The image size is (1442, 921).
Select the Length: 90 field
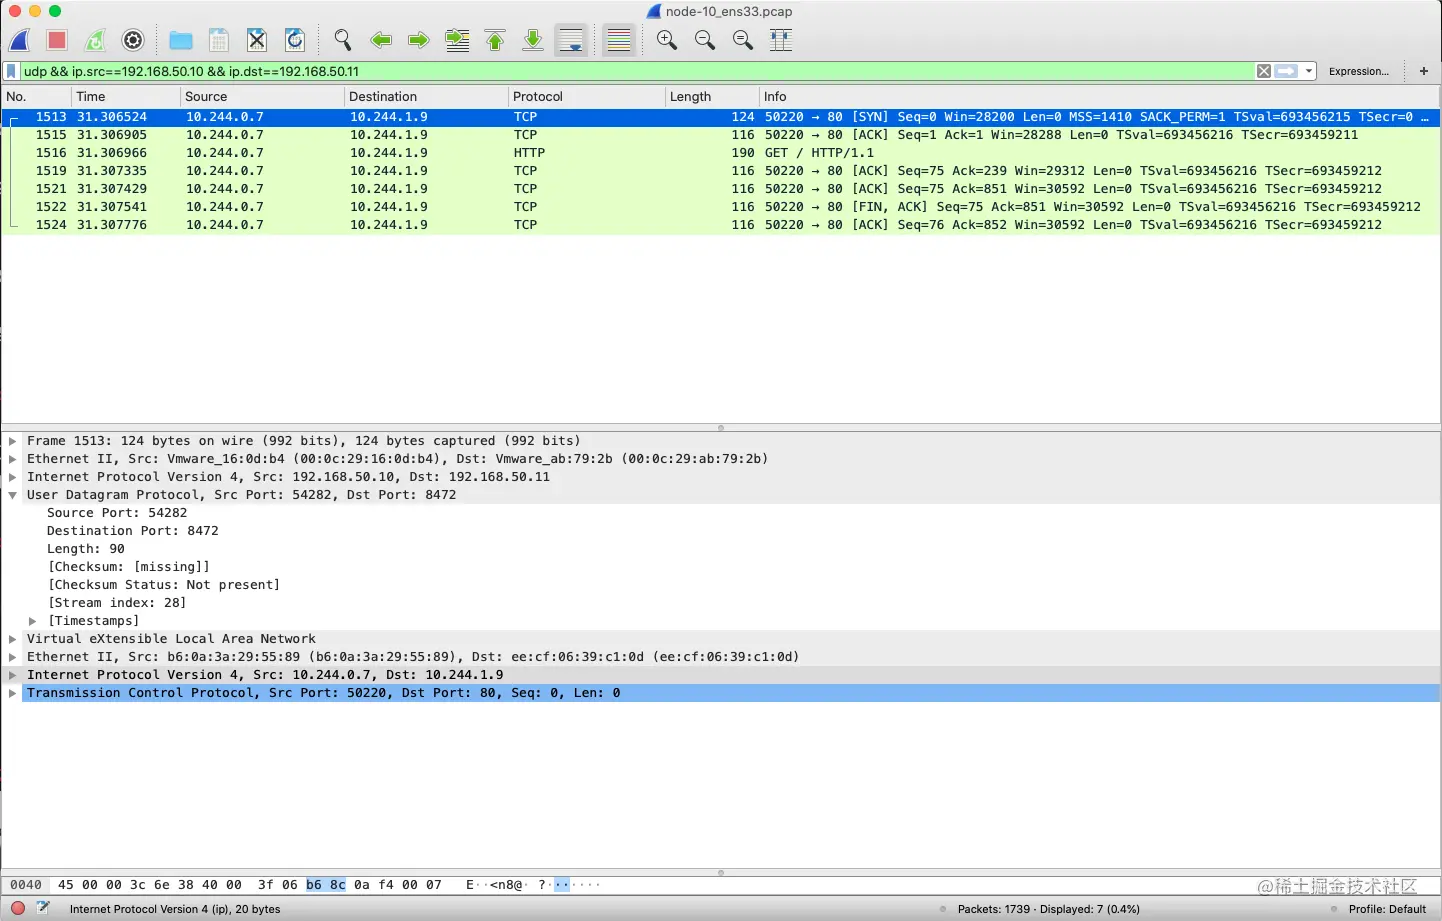tap(86, 549)
